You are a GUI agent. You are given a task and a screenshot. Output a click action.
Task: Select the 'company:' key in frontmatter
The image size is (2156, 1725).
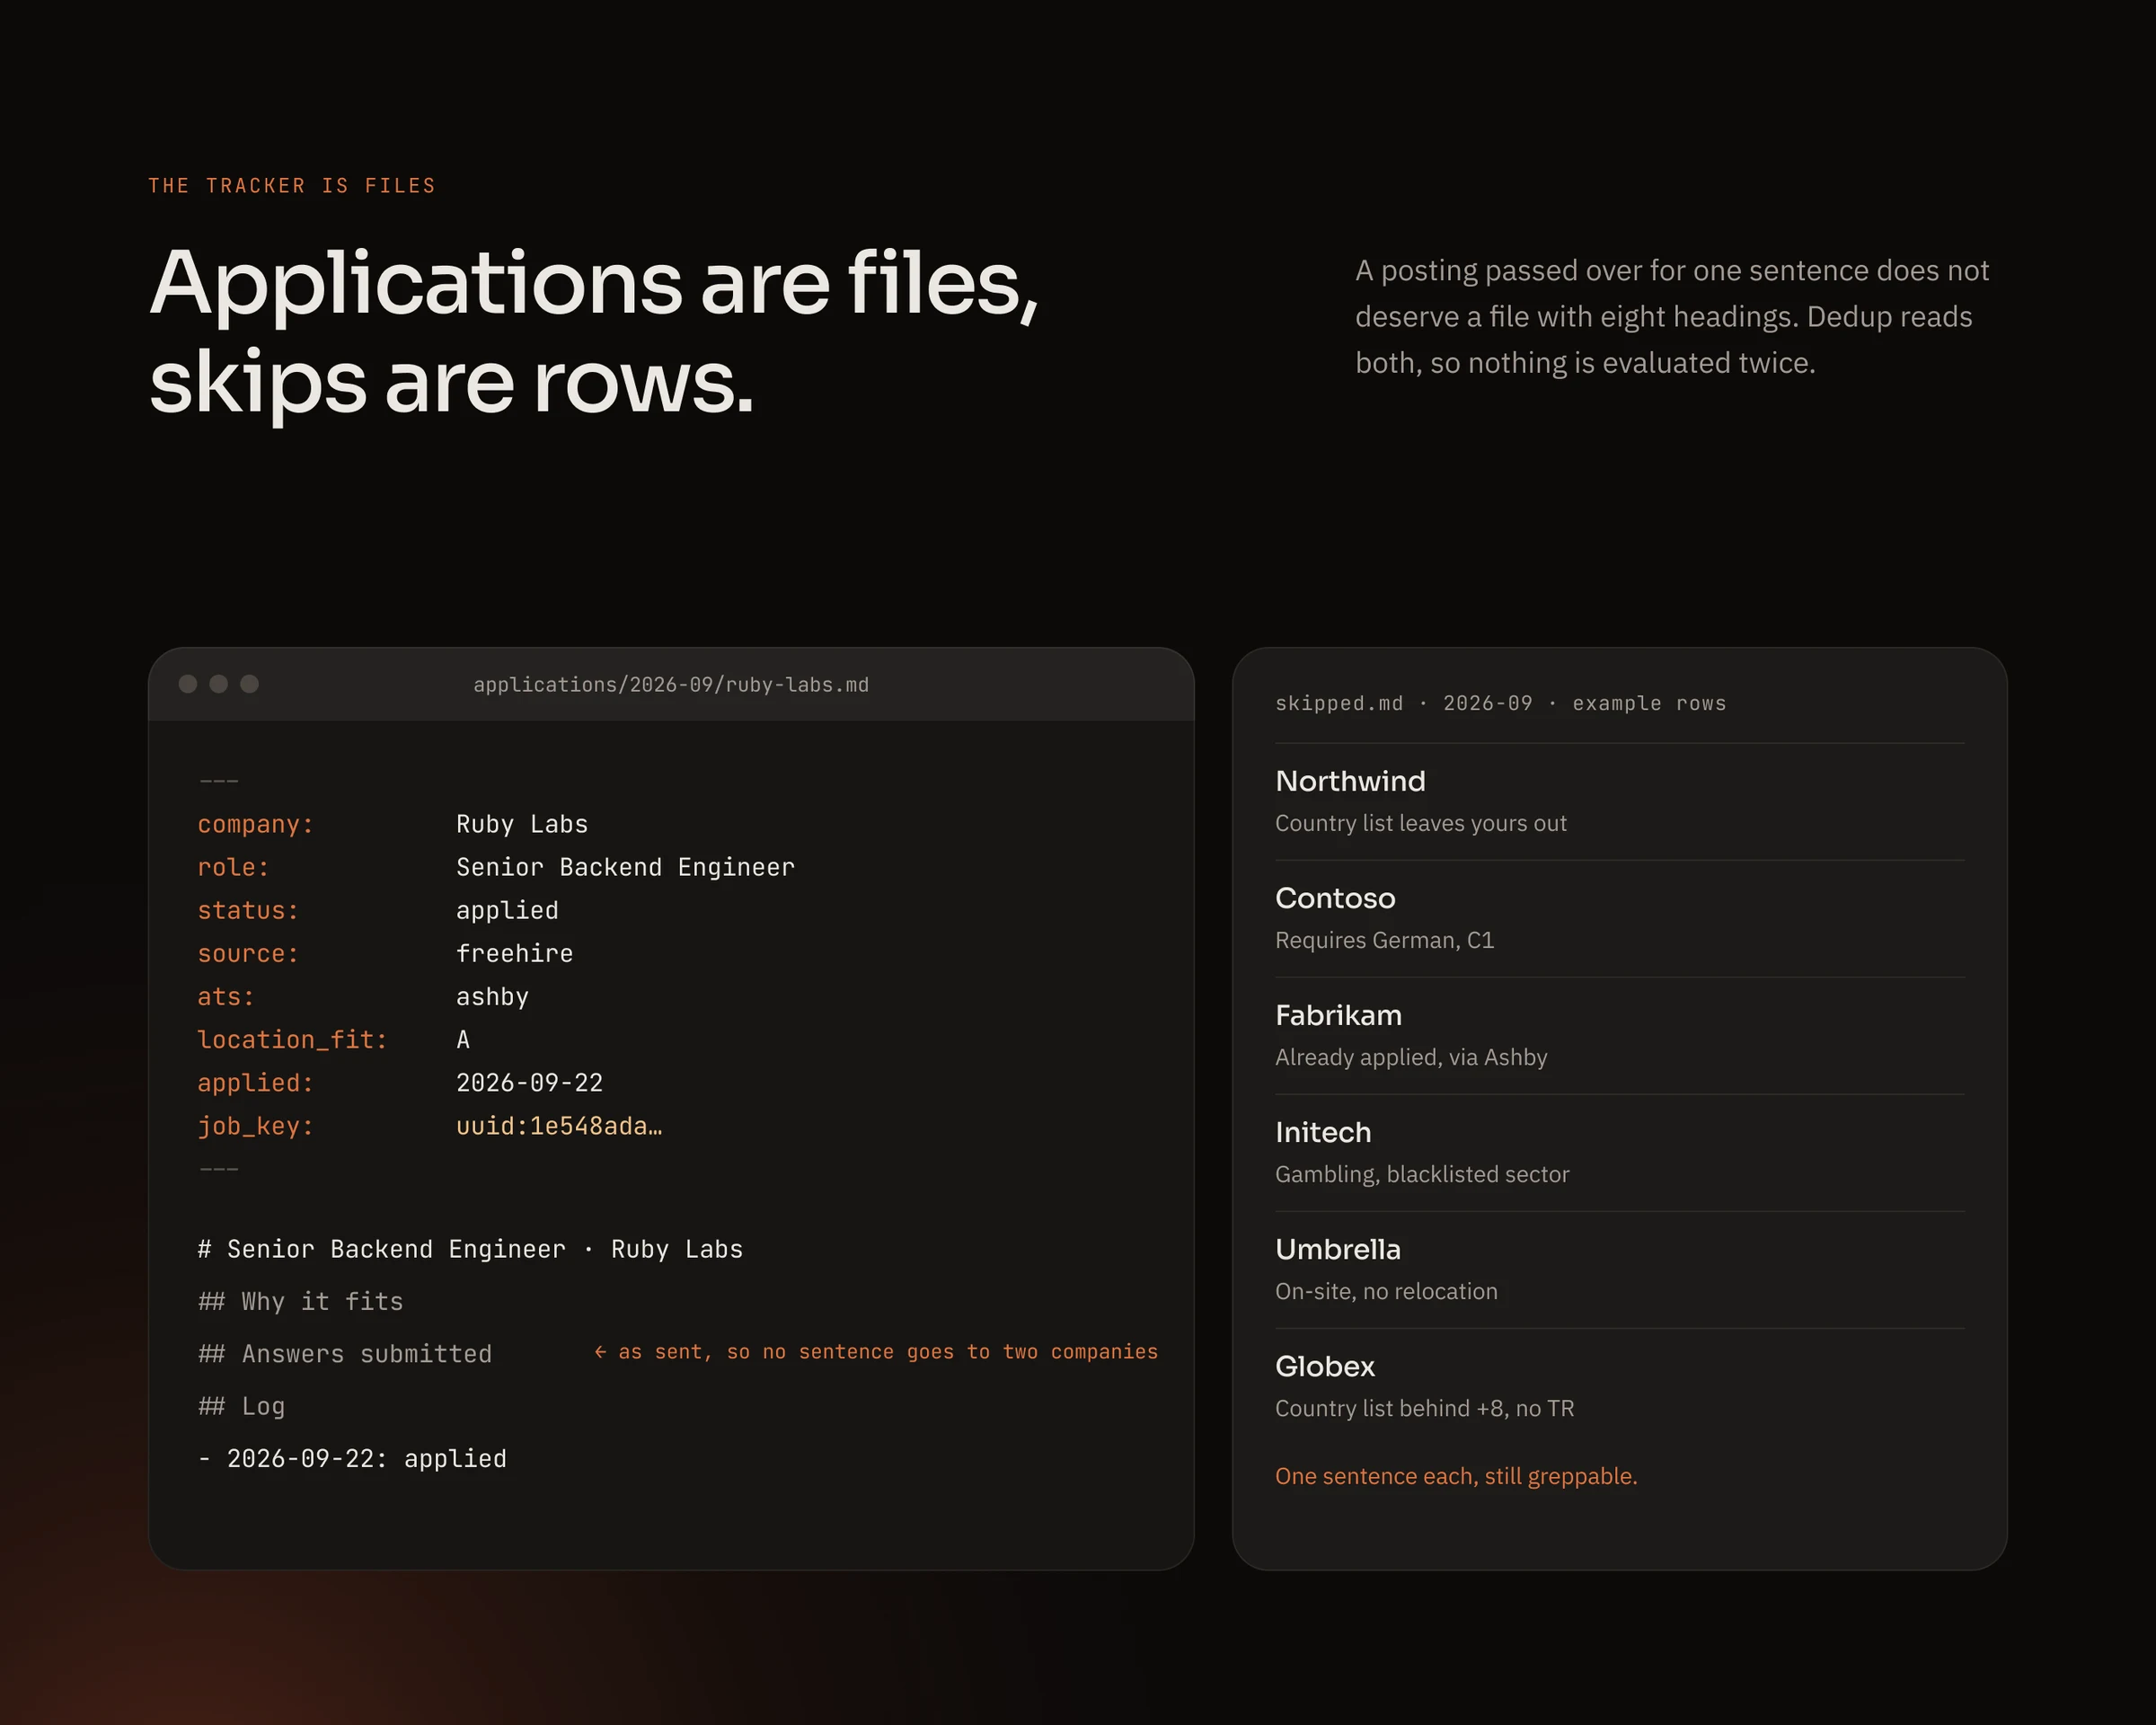click(255, 825)
